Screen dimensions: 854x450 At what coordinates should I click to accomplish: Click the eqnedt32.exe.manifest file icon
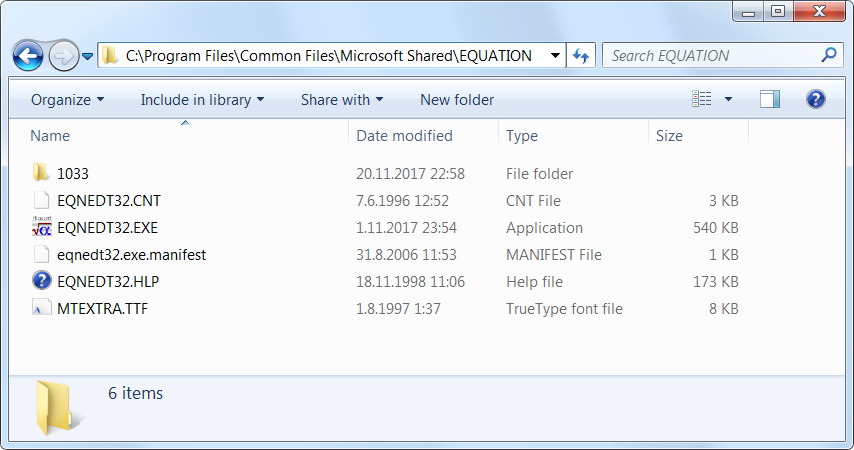[41, 254]
